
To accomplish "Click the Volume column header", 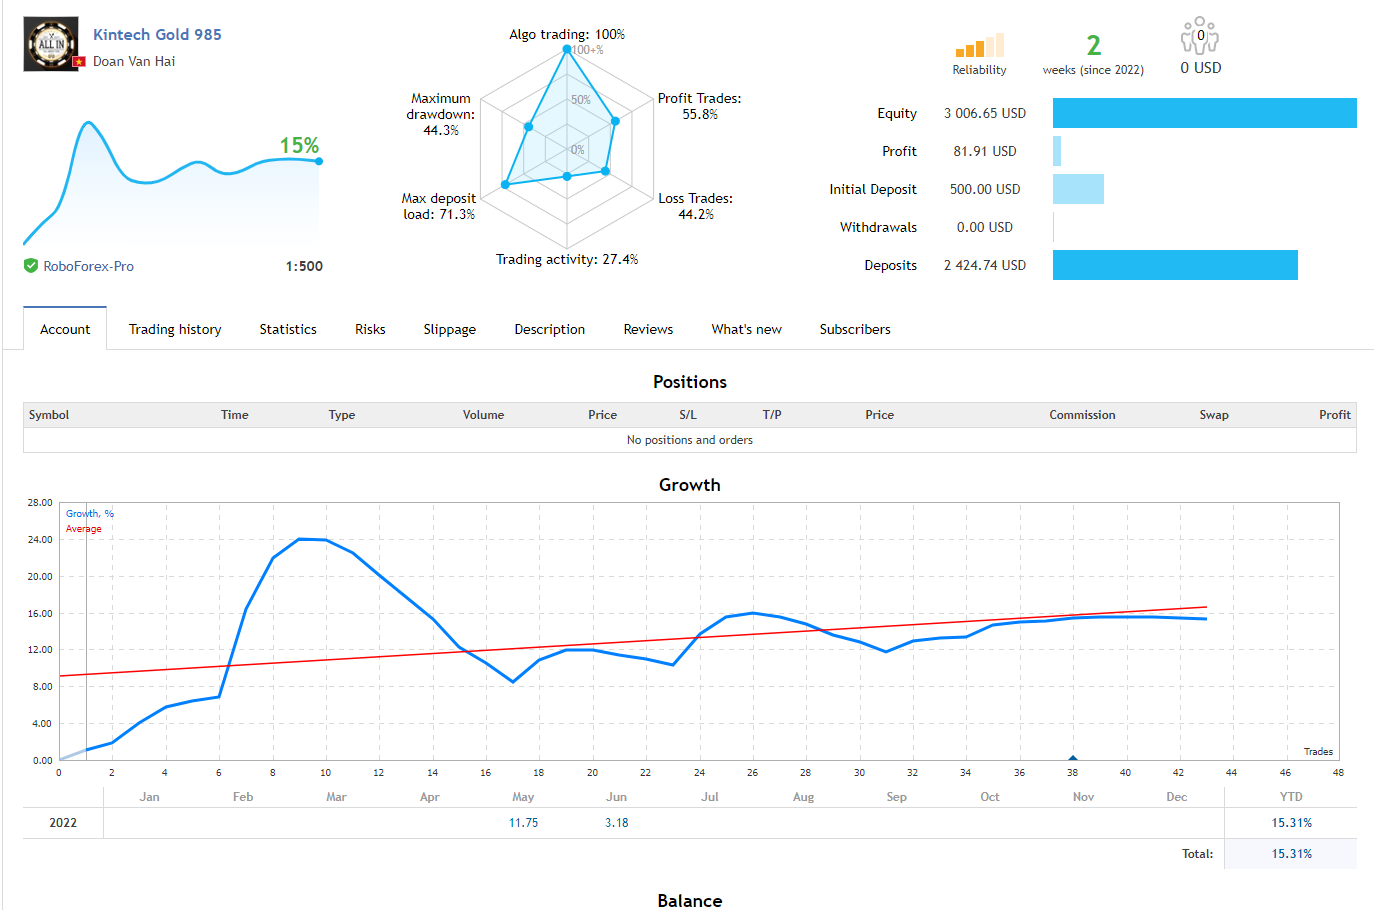I will (483, 415).
